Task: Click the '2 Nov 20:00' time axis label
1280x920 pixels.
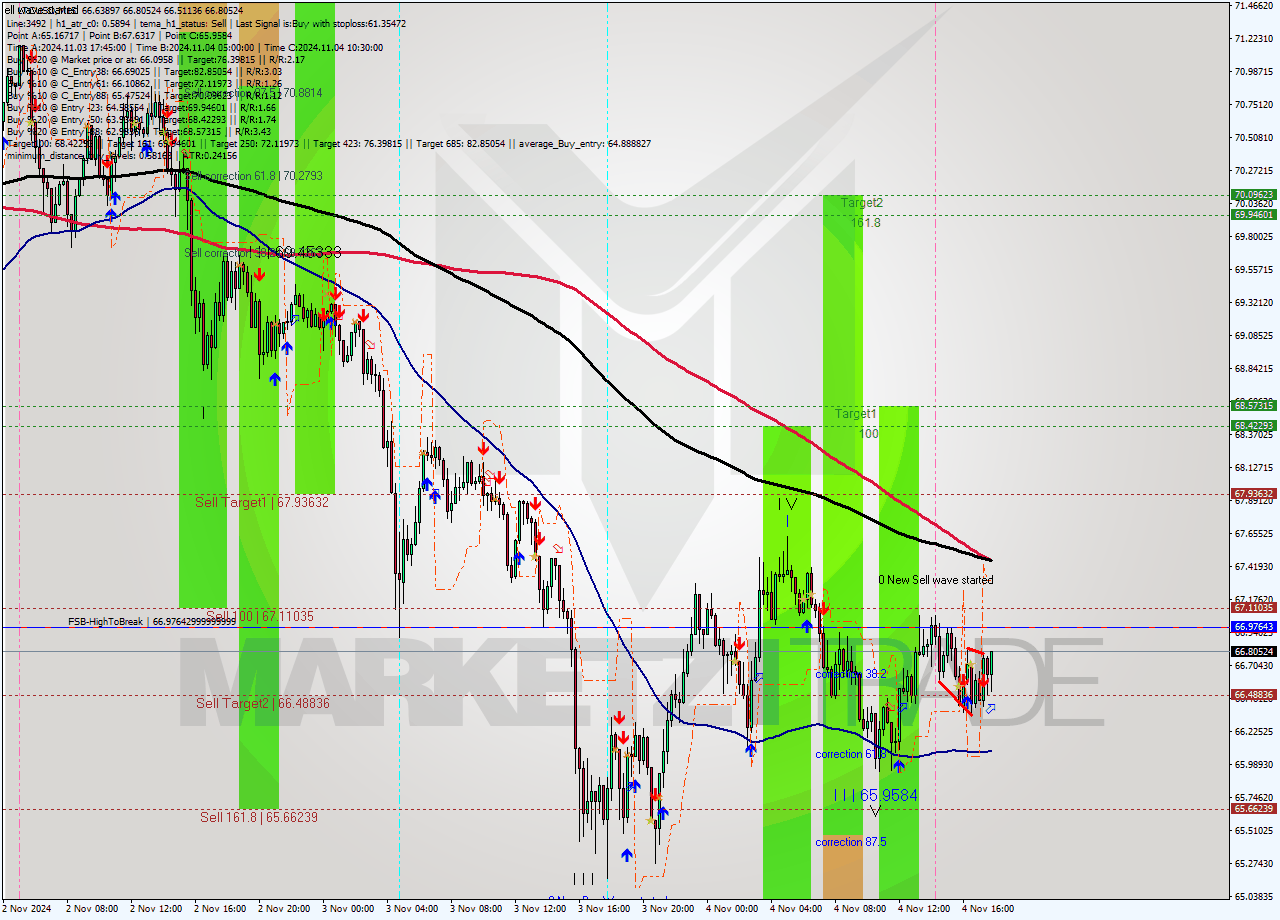Action: tap(284, 909)
